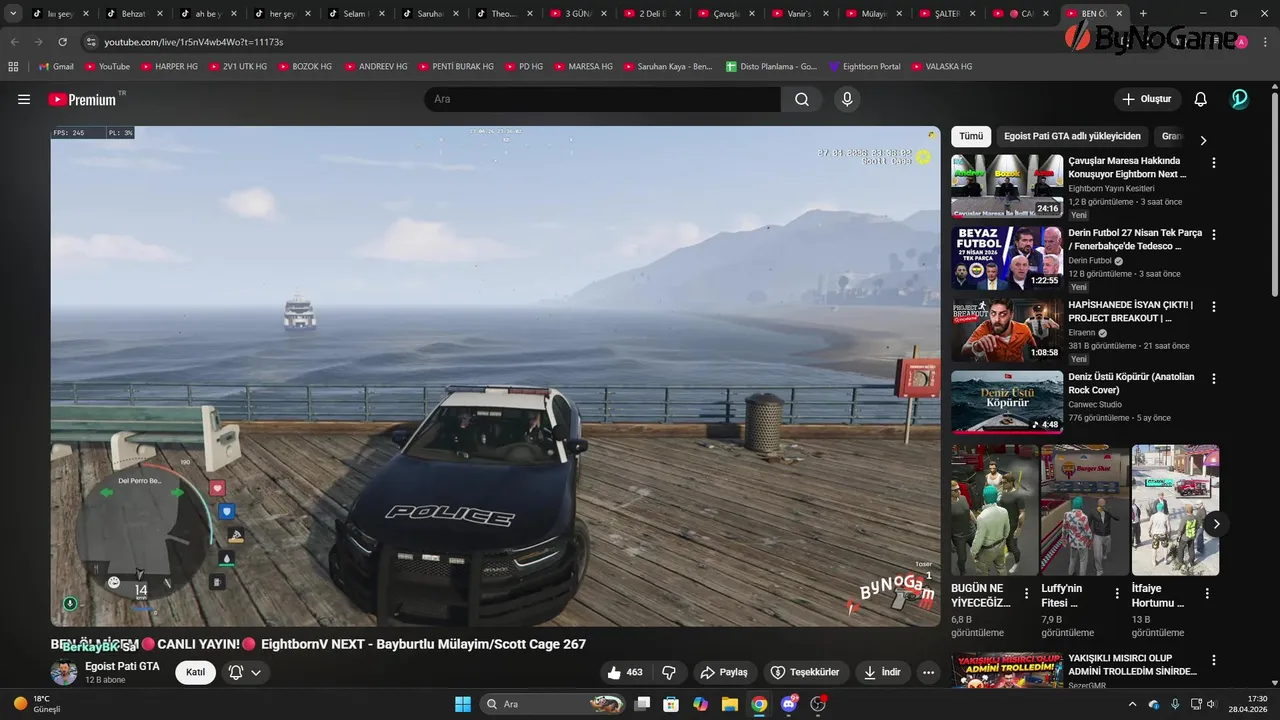Switch to the 2 Deli browser tab
The width and height of the screenshot is (1280, 720).
[651, 14]
